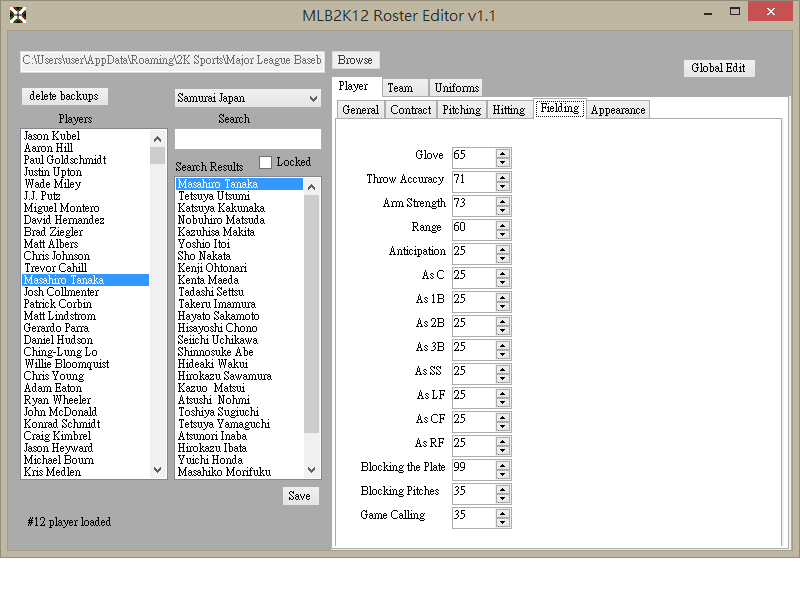Decrease Blocking the Plate down arrow
Screen dimensions: 800x600
pos(503,474)
